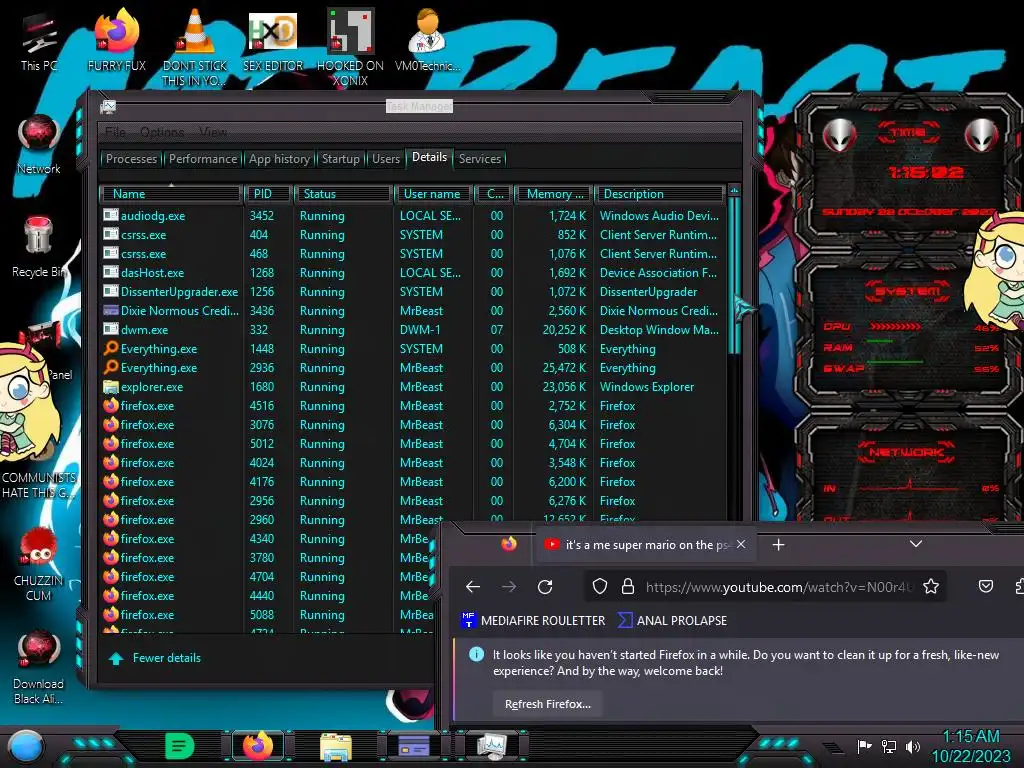Sort by the PID column header
The image size is (1024, 768).
click(x=268, y=194)
